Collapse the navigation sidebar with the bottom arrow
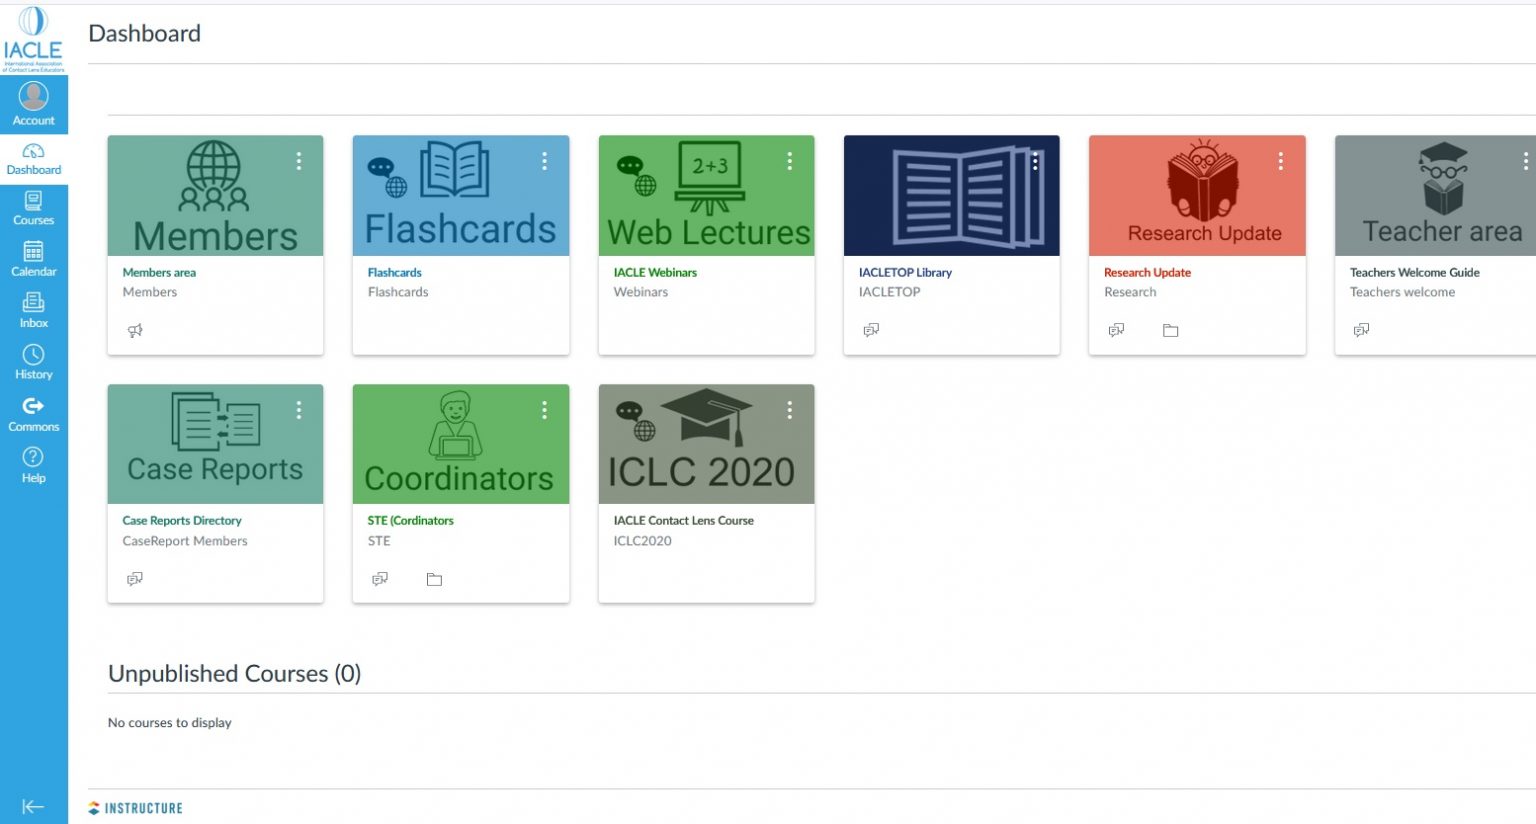The width and height of the screenshot is (1536, 824). pyautogui.click(x=34, y=807)
